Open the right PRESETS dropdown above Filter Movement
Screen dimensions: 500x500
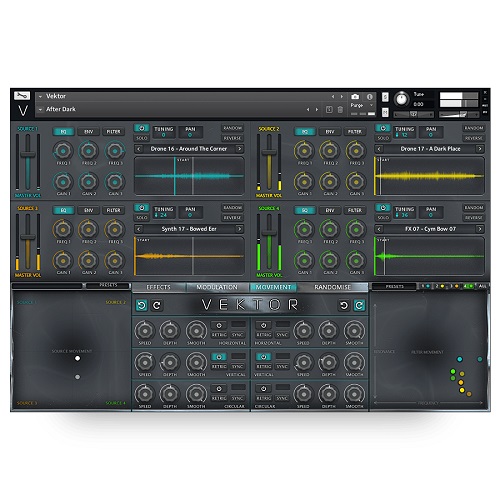[x=394, y=286]
